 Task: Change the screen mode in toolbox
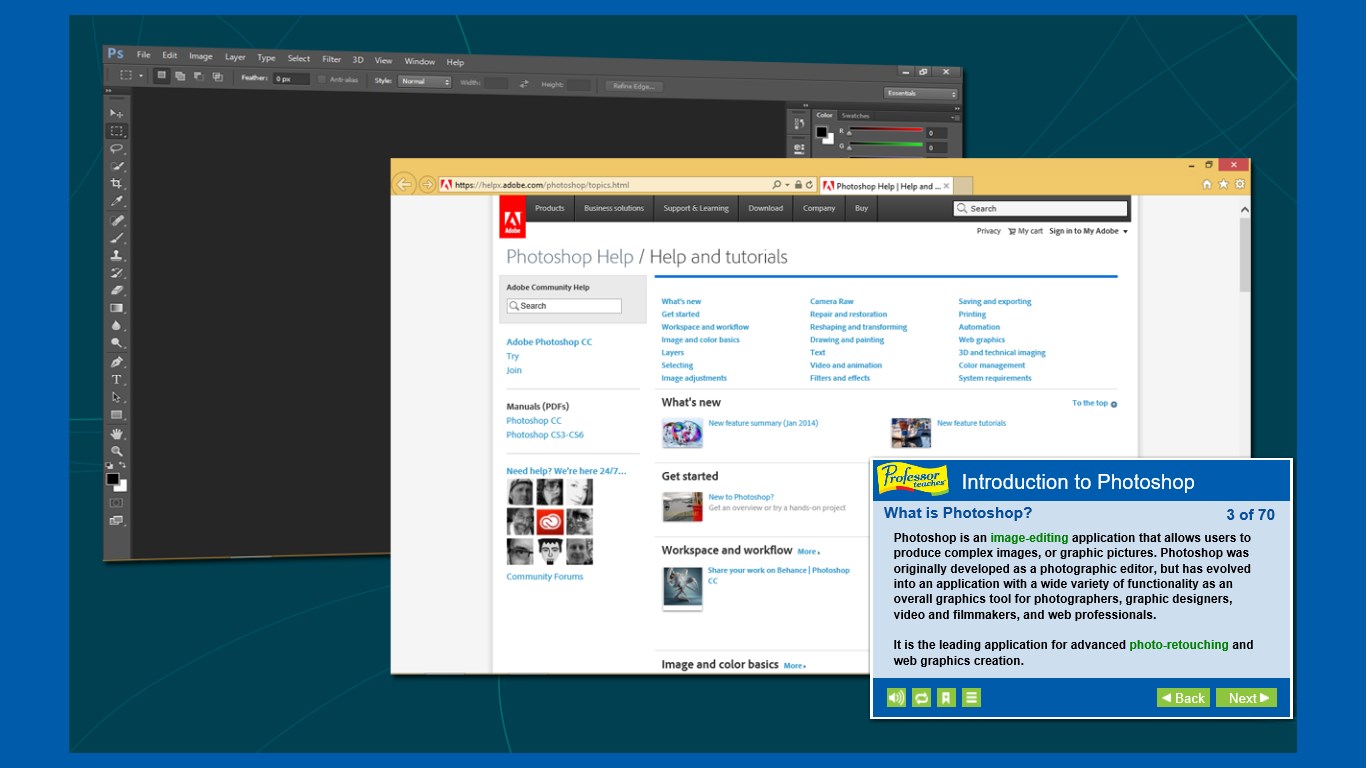click(116, 520)
